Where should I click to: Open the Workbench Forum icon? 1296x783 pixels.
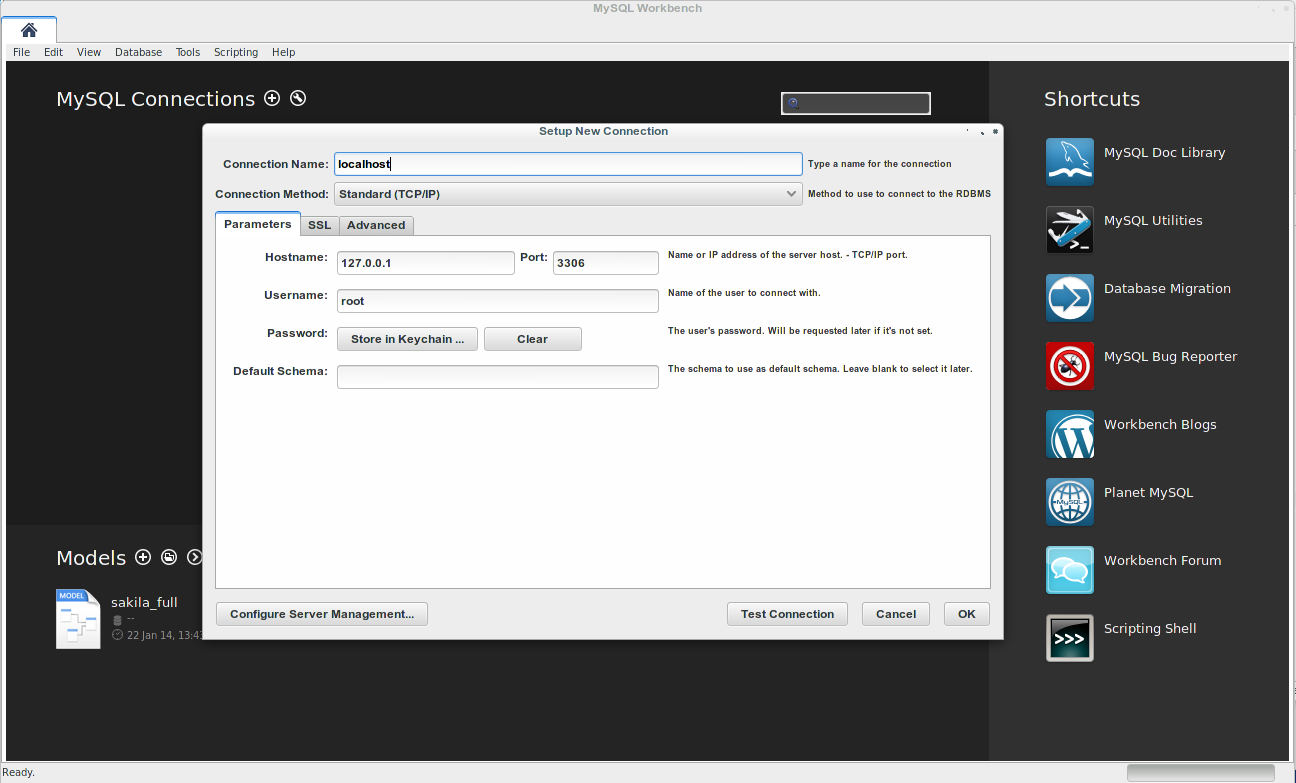click(1070, 570)
